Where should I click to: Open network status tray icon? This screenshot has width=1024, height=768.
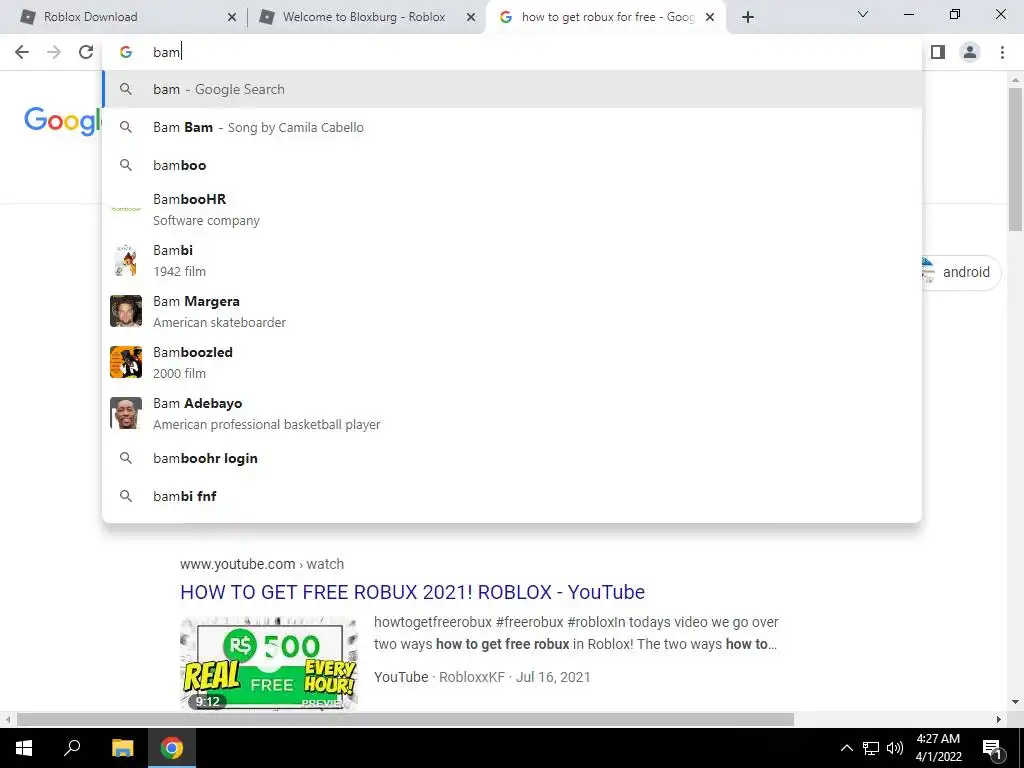click(871, 748)
